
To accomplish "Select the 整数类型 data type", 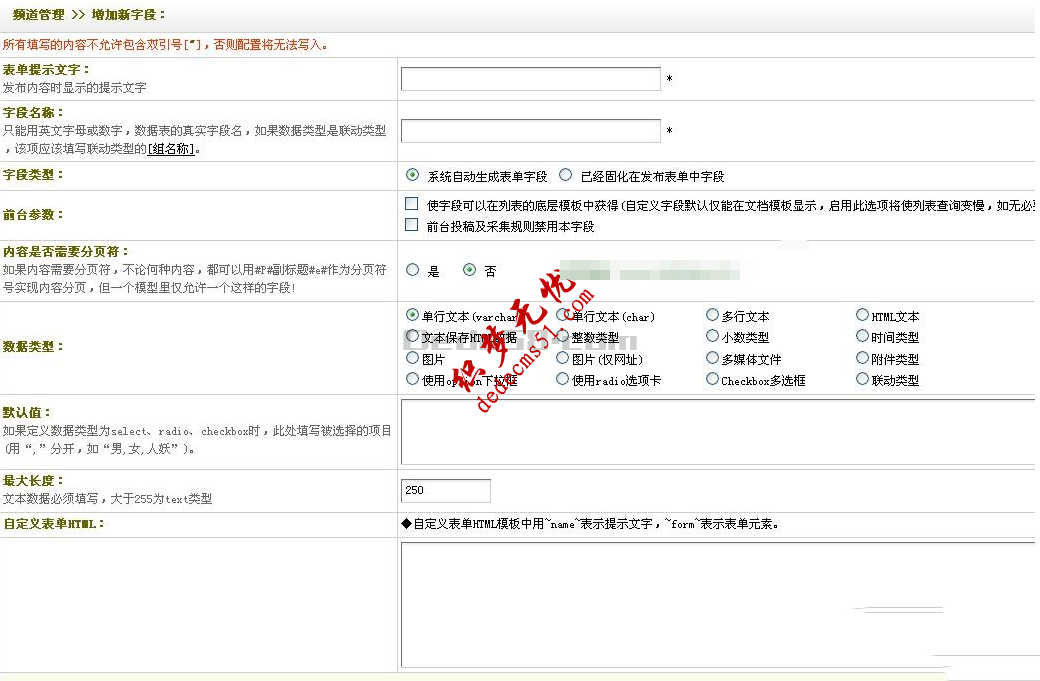I will pos(562,336).
